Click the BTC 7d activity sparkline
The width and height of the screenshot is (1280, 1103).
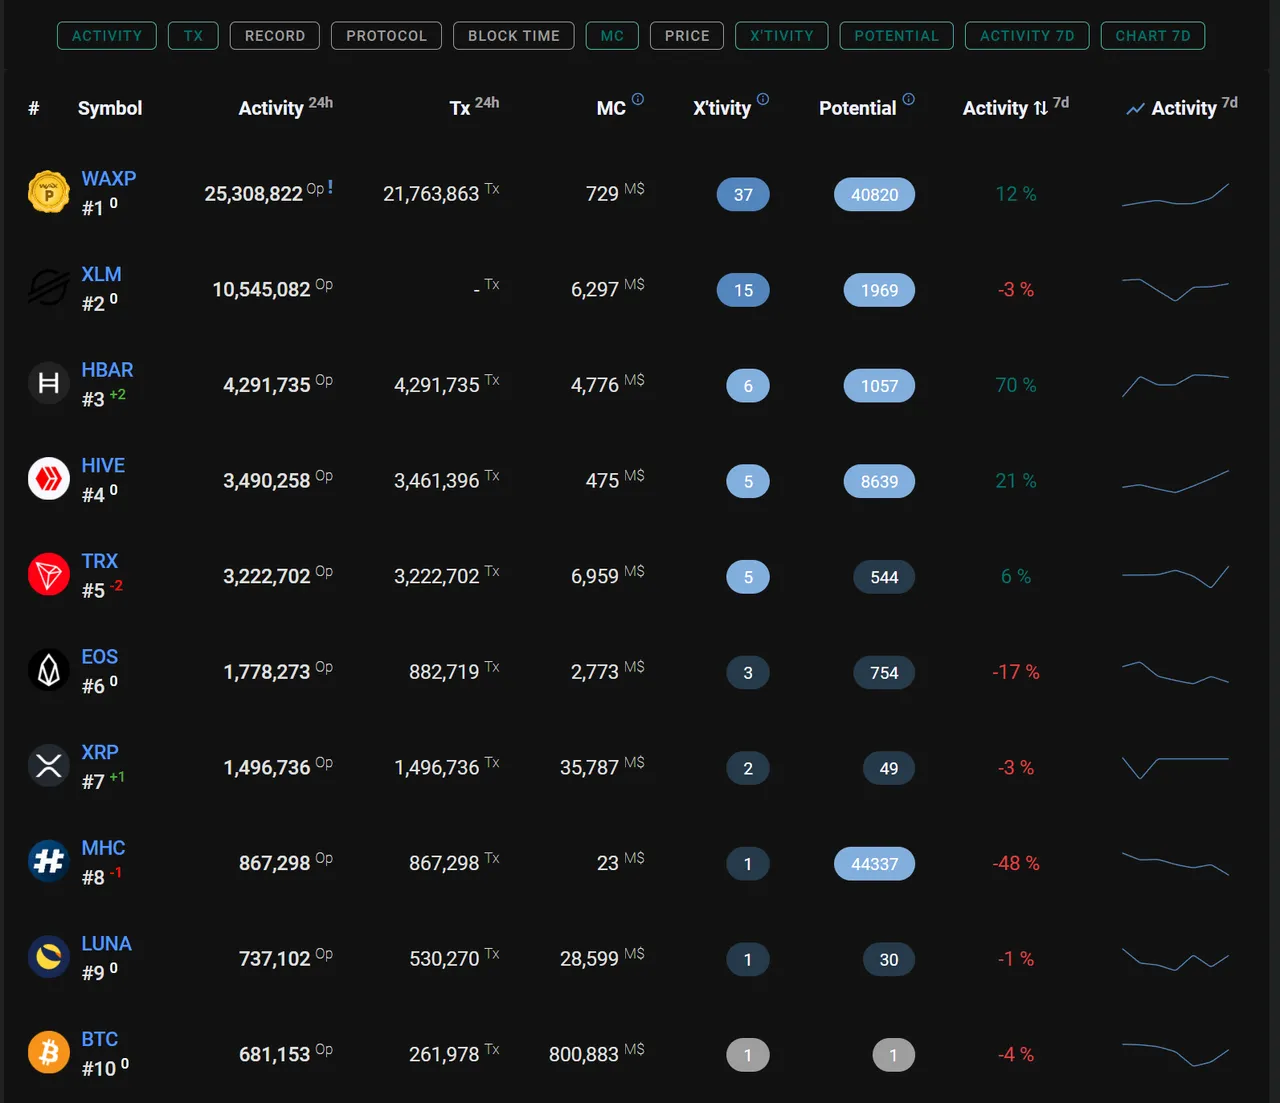coord(1175,1054)
